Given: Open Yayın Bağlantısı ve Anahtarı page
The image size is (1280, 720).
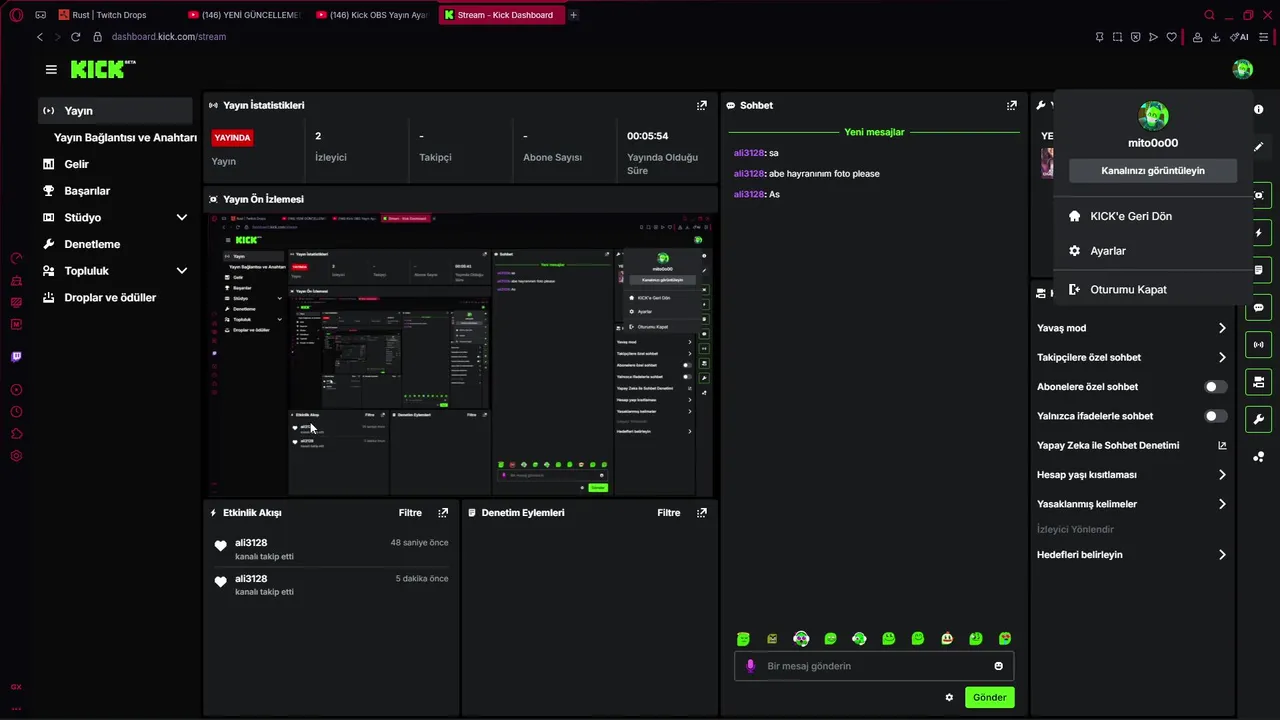Looking at the screenshot, I should pyautogui.click(x=125, y=138).
